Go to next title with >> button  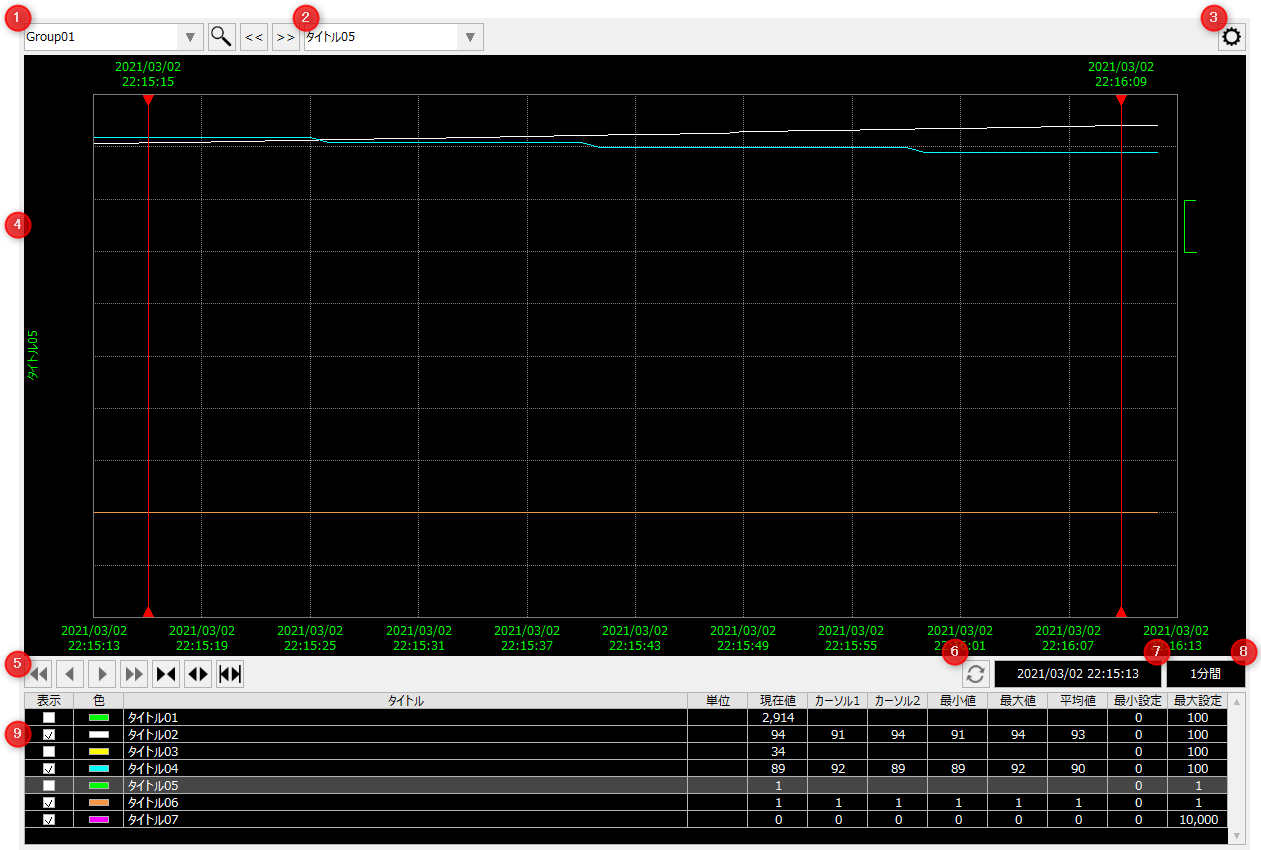click(285, 38)
